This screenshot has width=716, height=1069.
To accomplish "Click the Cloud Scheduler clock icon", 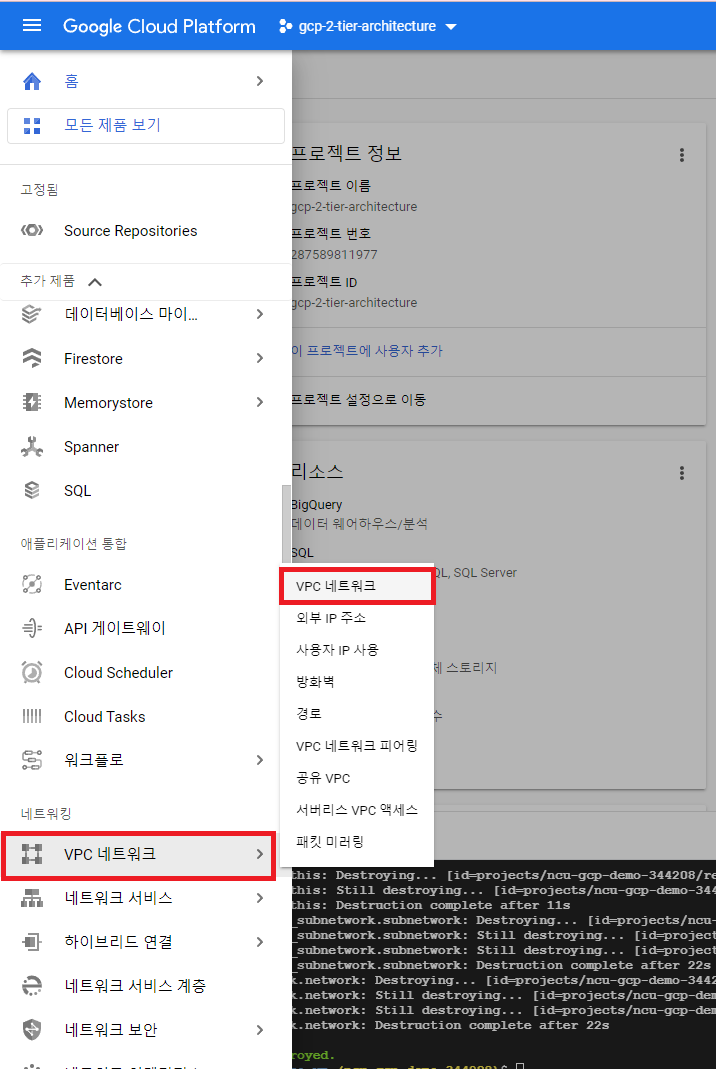I will pyautogui.click(x=32, y=672).
